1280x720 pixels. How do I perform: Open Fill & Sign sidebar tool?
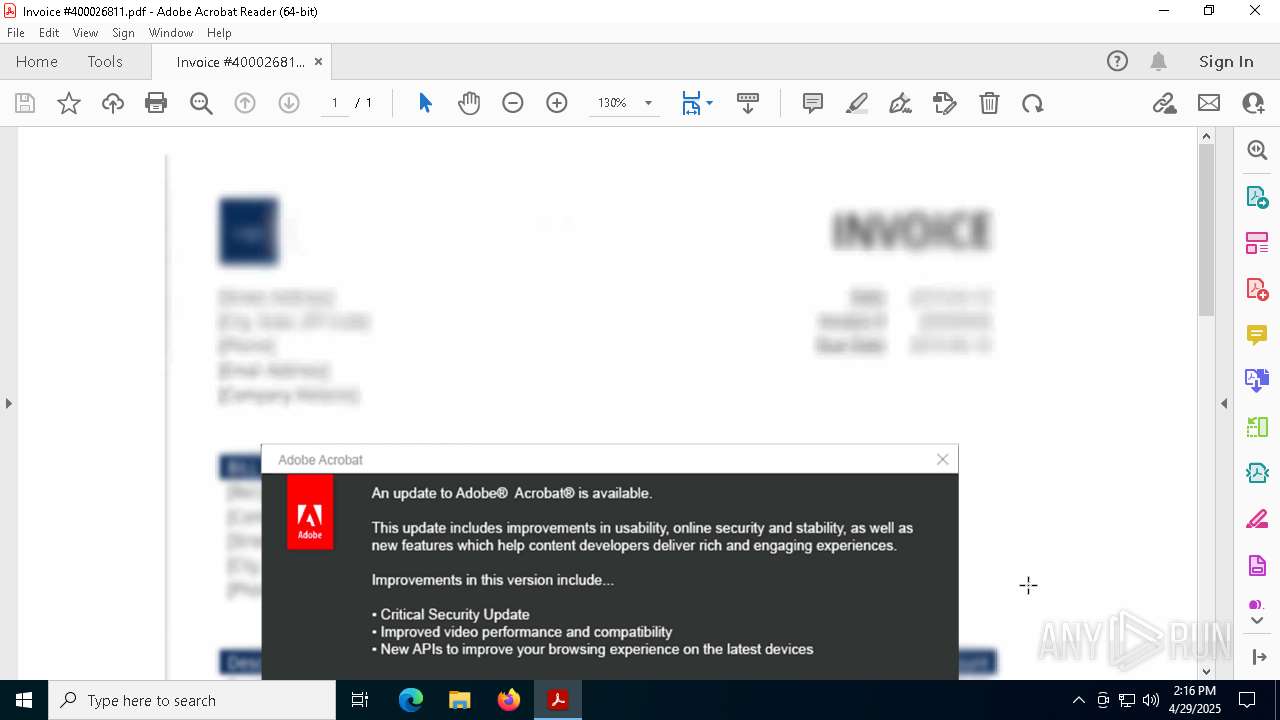pyautogui.click(x=1257, y=519)
